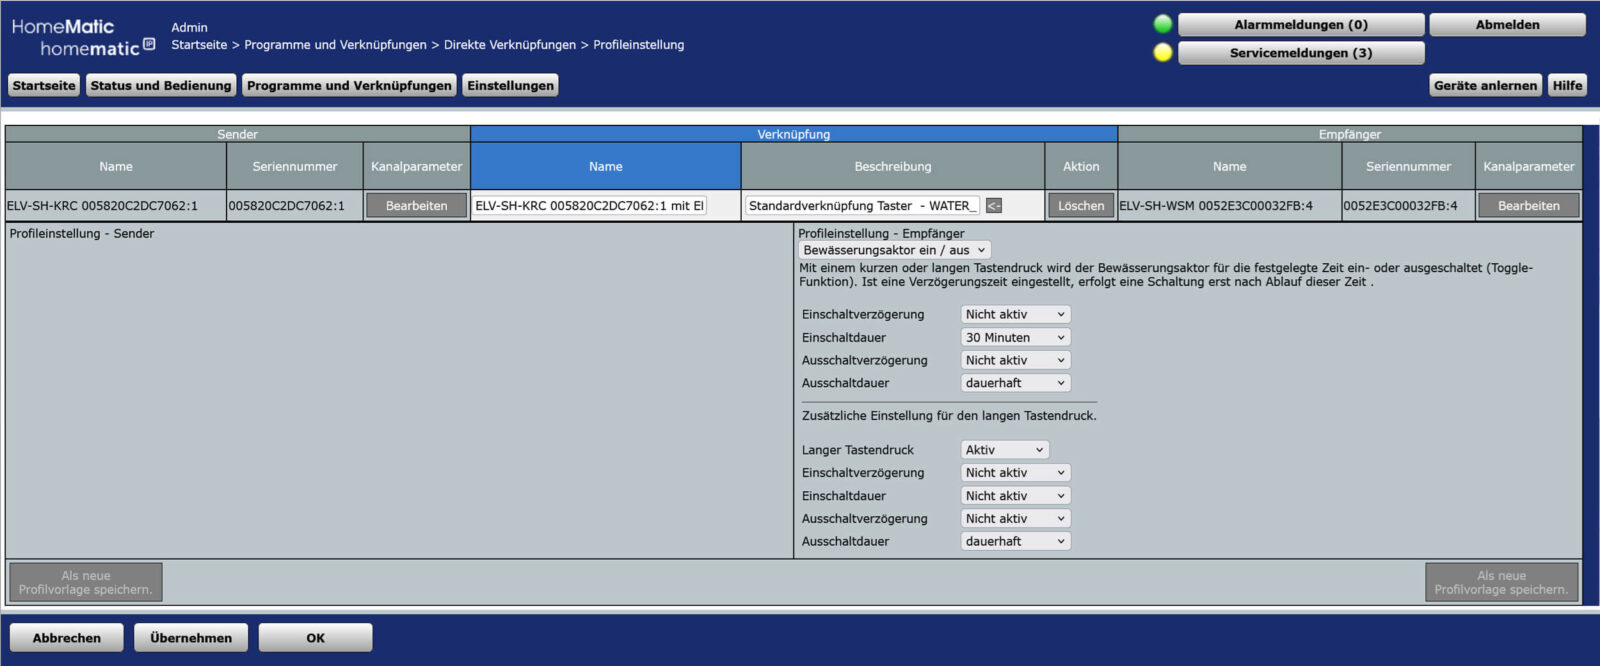Open the Langer Tastendruck "Aktiv" dropdown
This screenshot has height=666, width=1600.
1004,450
